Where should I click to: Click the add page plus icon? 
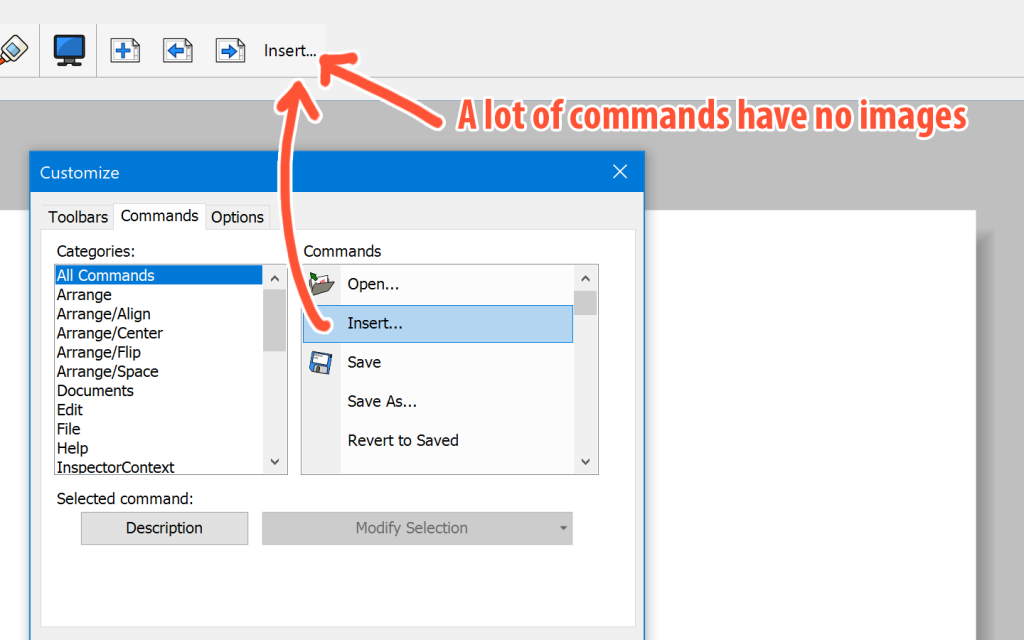point(125,50)
